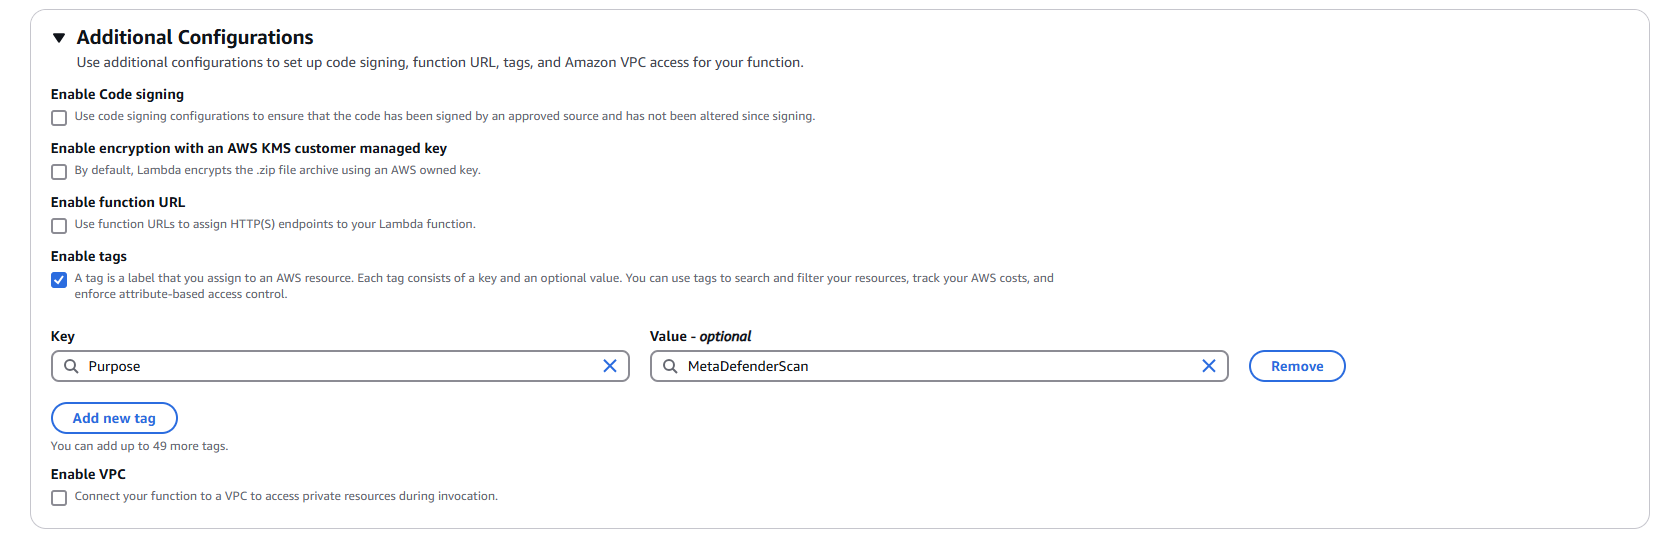This screenshot has height=536, width=1660.
Task: Collapse section using the Additional Configurations triangle arrow
Action: (x=59, y=38)
